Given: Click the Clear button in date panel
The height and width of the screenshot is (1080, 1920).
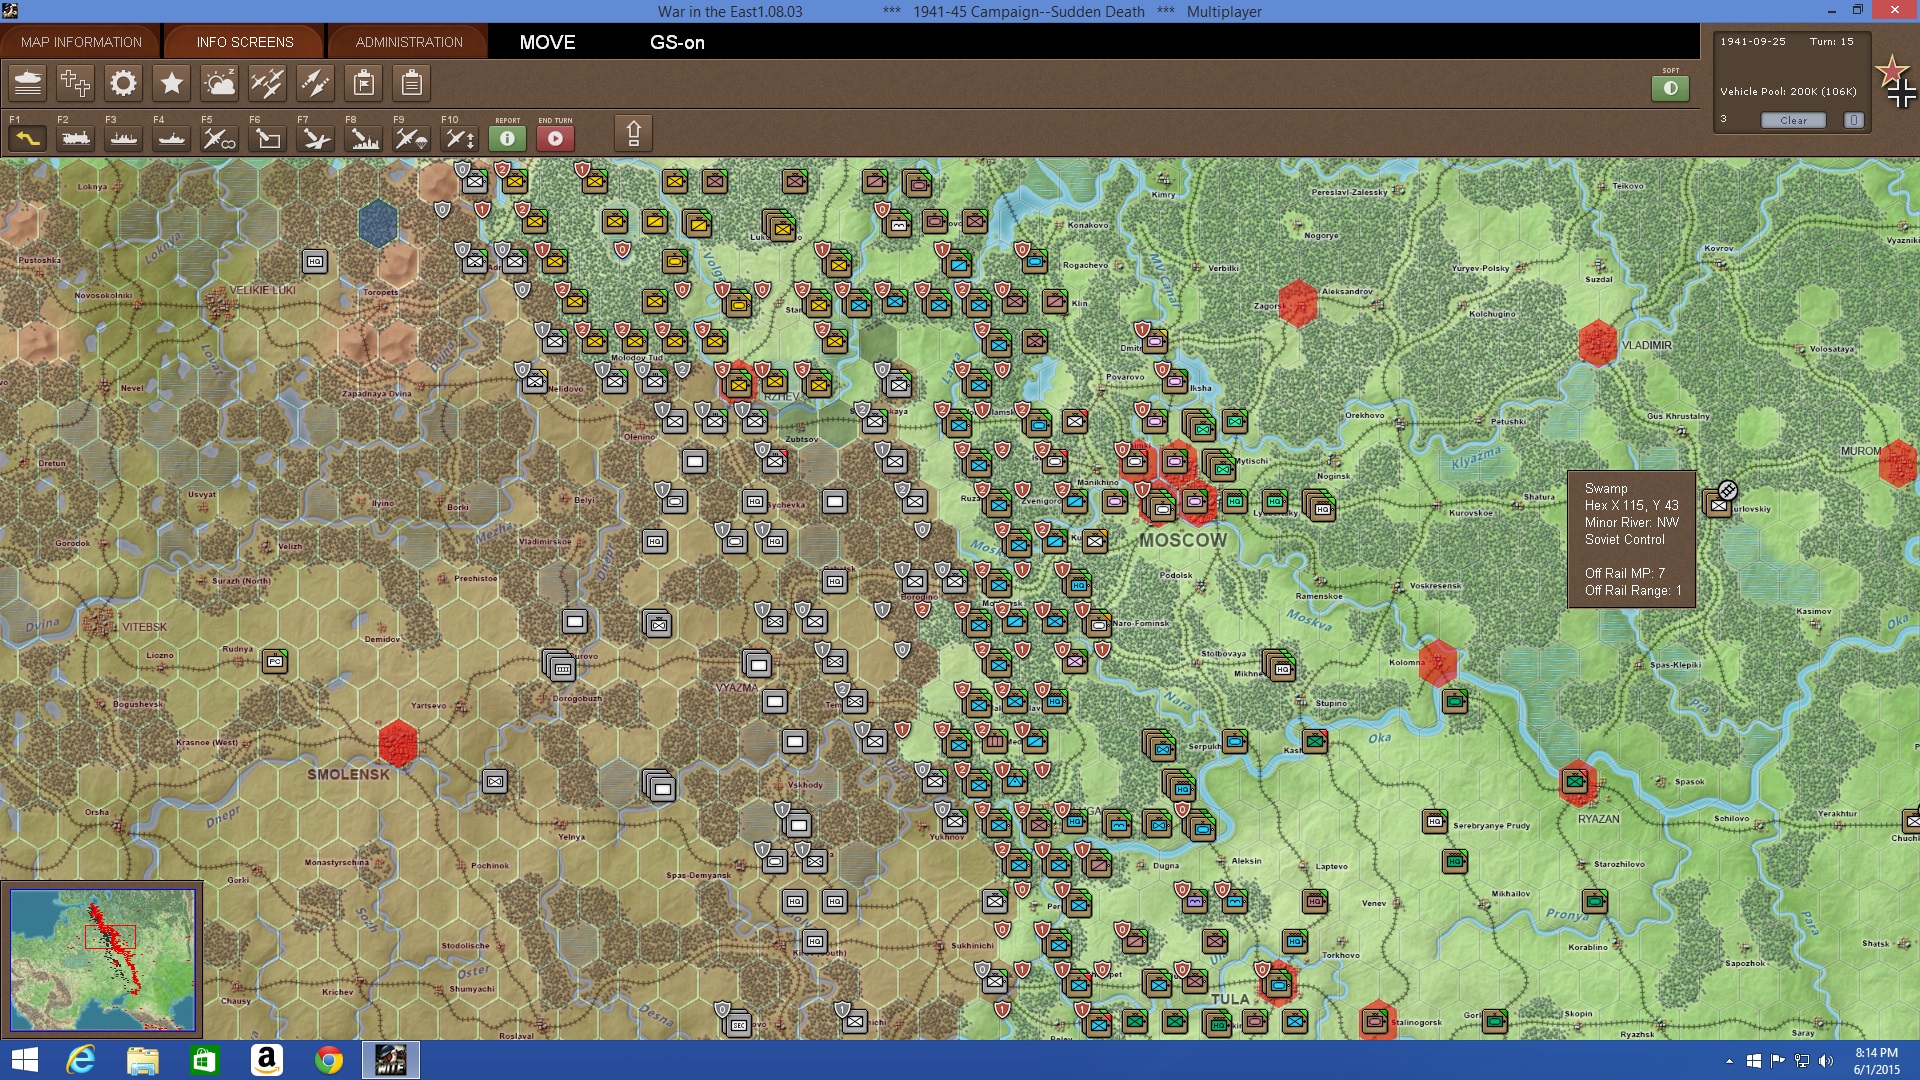Looking at the screenshot, I should pyautogui.click(x=1793, y=120).
